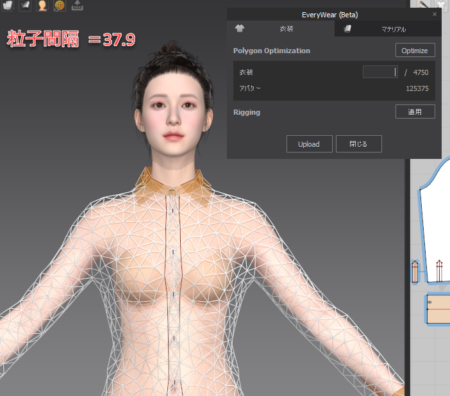Click the white T-shirt icon at top right
The image size is (450, 396).
(441, 4)
